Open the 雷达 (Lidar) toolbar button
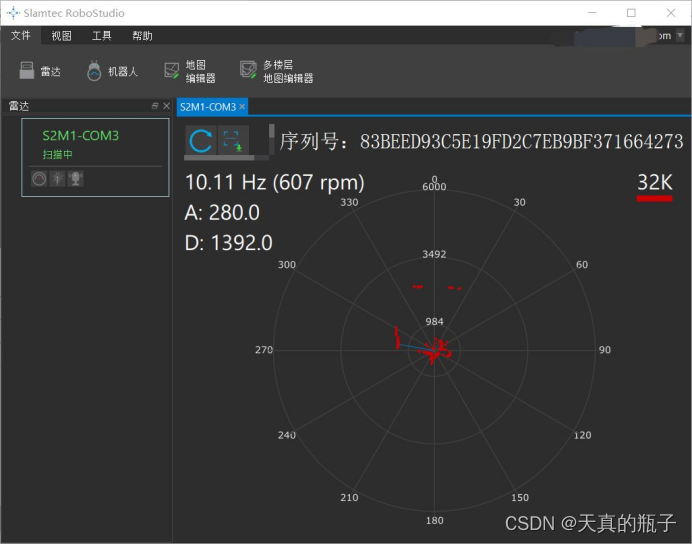The image size is (692, 544). pos(40,71)
